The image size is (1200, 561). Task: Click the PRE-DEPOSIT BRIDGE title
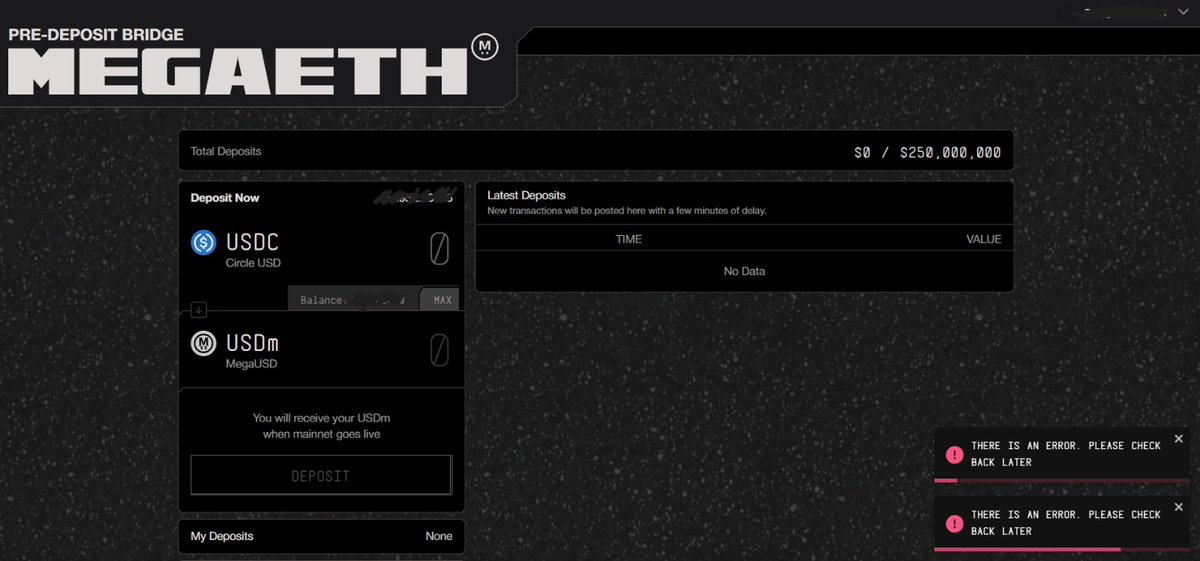(96, 34)
